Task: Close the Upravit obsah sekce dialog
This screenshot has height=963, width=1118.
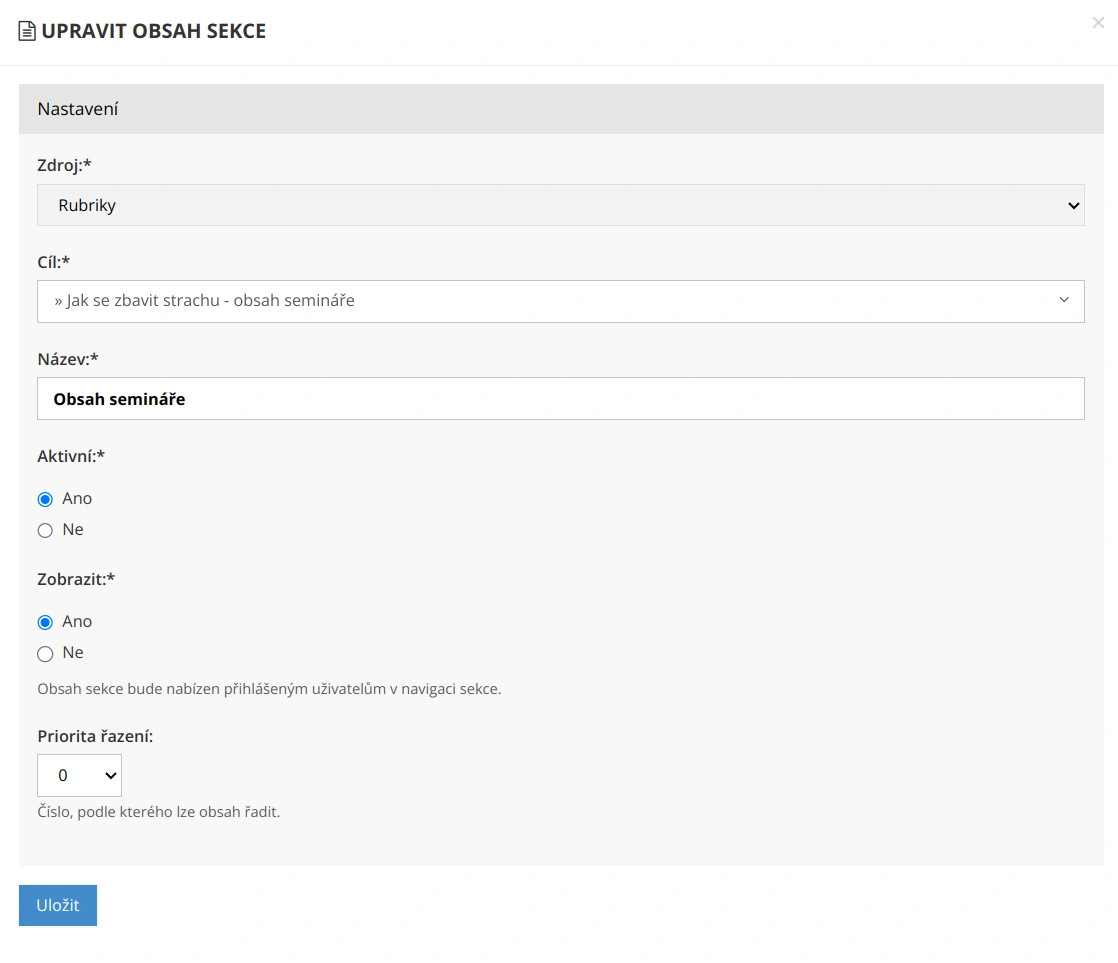Action: click(x=1097, y=23)
